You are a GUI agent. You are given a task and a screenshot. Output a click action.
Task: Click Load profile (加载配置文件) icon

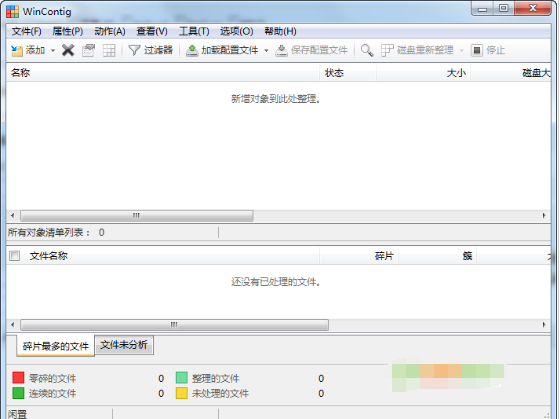point(192,50)
